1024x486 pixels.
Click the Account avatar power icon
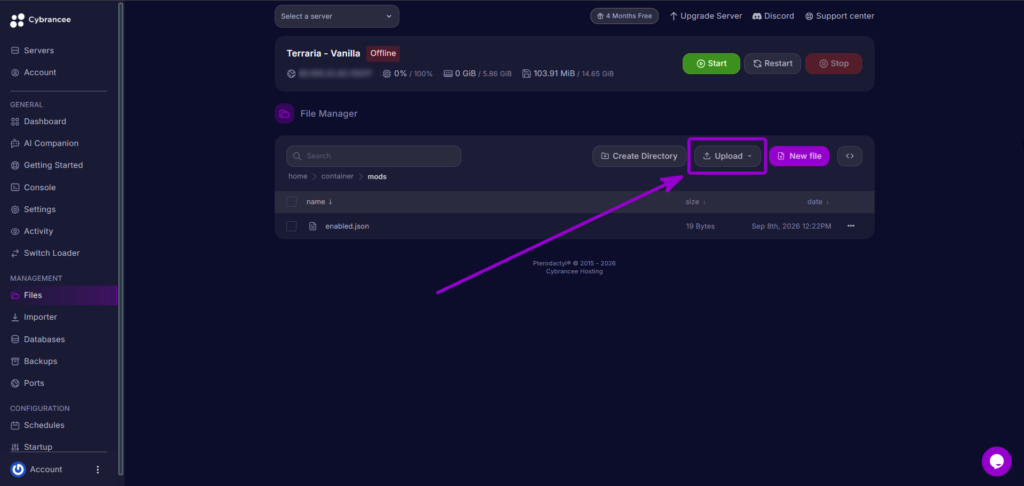tap(18, 469)
